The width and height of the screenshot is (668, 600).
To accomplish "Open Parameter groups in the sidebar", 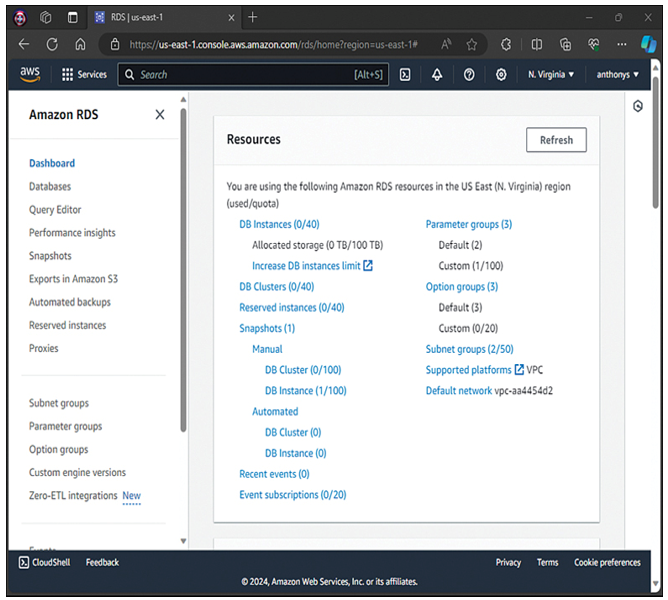I will pyautogui.click(x=66, y=426).
